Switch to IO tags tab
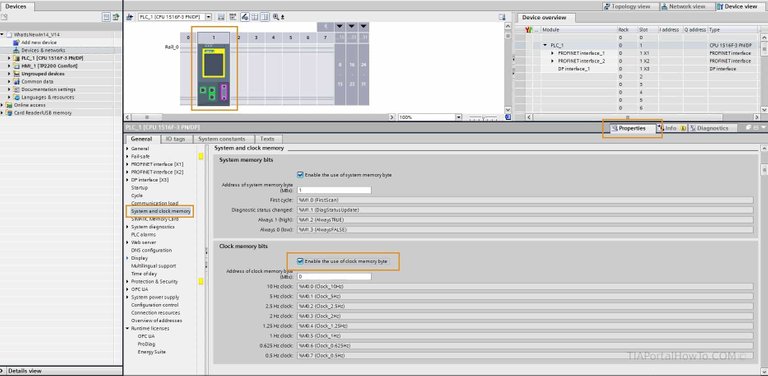Screen dimensions: 768x376 point(175,139)
